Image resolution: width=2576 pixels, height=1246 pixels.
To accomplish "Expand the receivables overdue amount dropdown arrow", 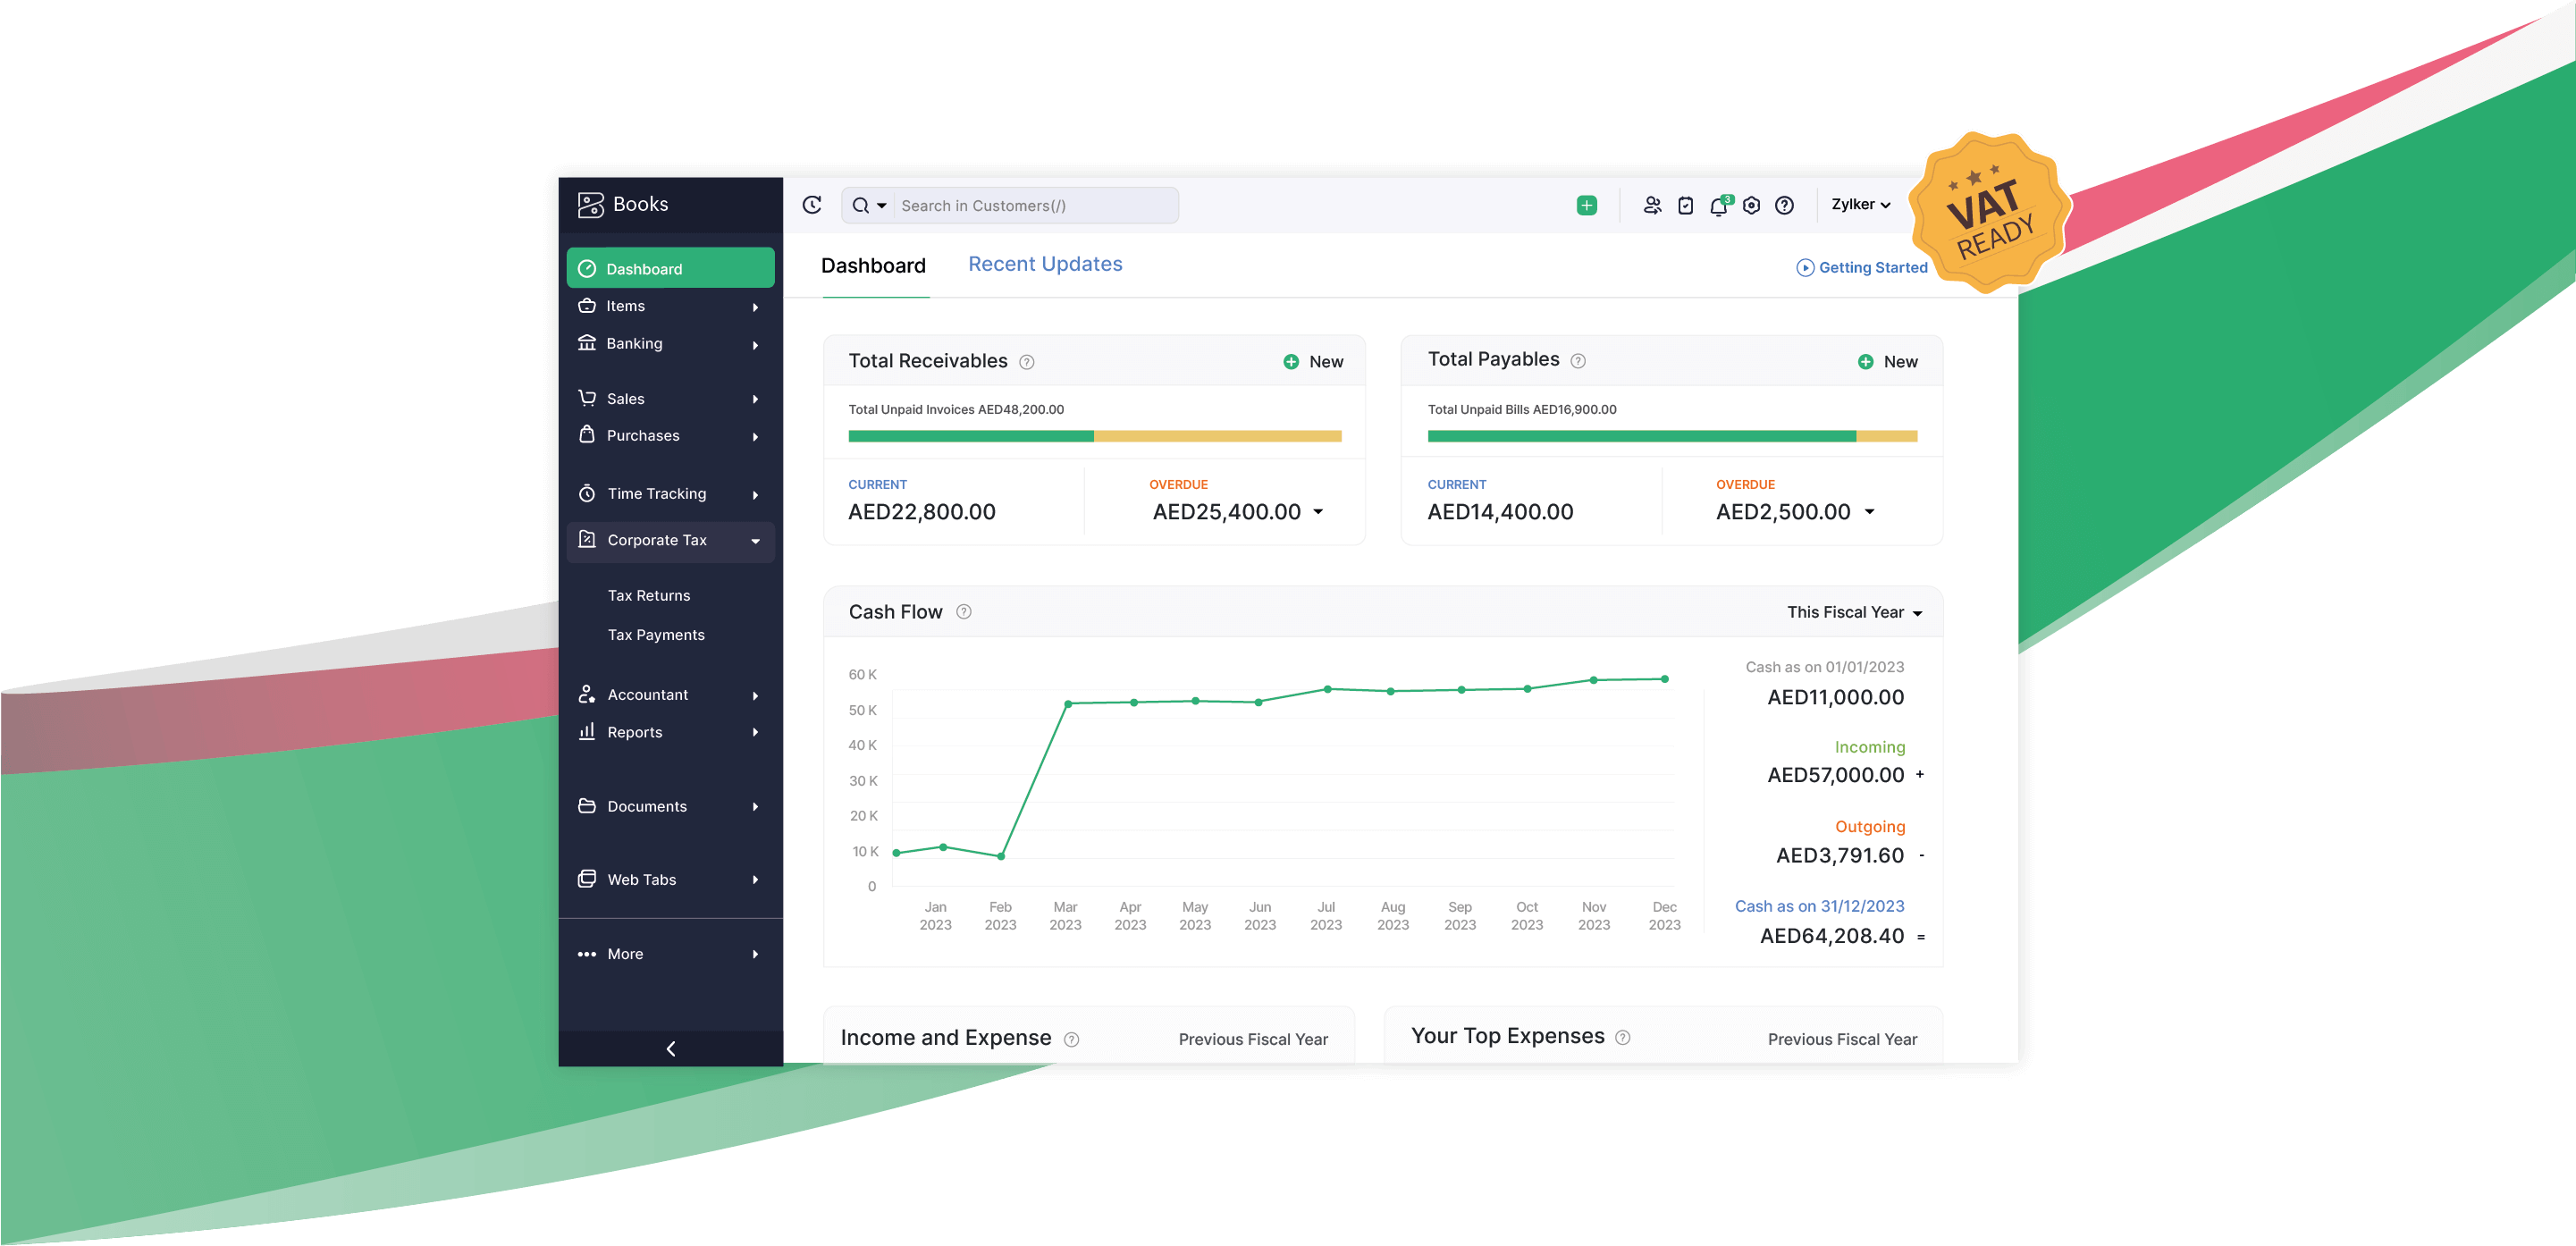I will (x=1318, y=512).
